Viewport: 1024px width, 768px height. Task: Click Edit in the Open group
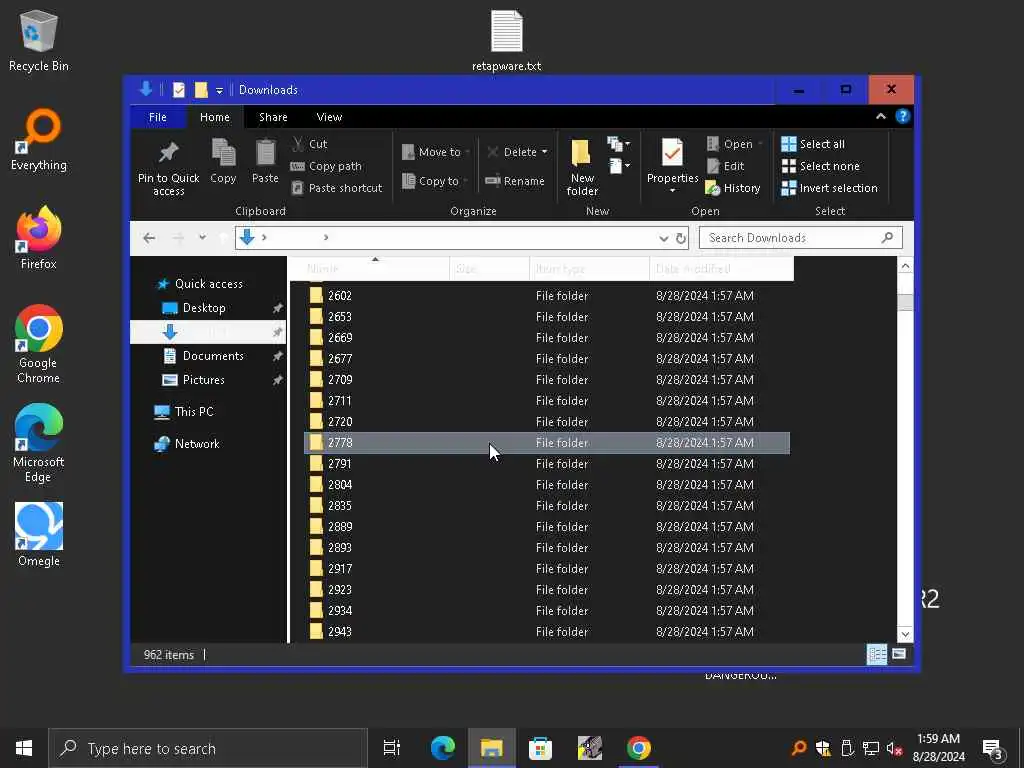[x=725, y=166]
